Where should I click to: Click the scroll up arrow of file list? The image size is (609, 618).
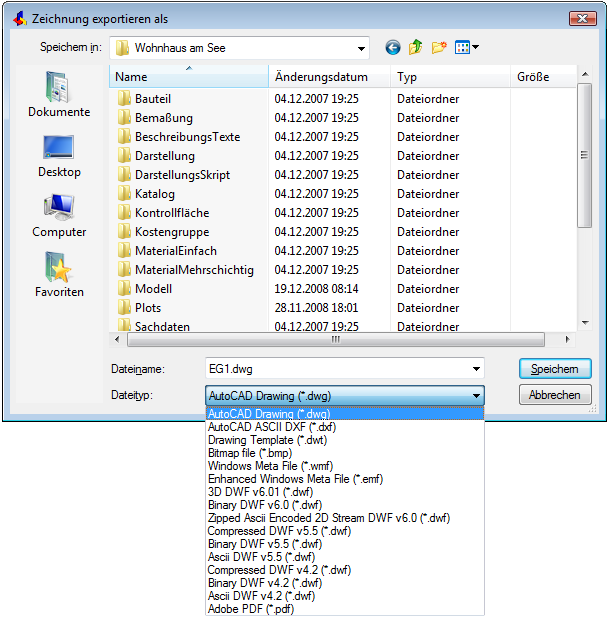(x=585, y=74)
